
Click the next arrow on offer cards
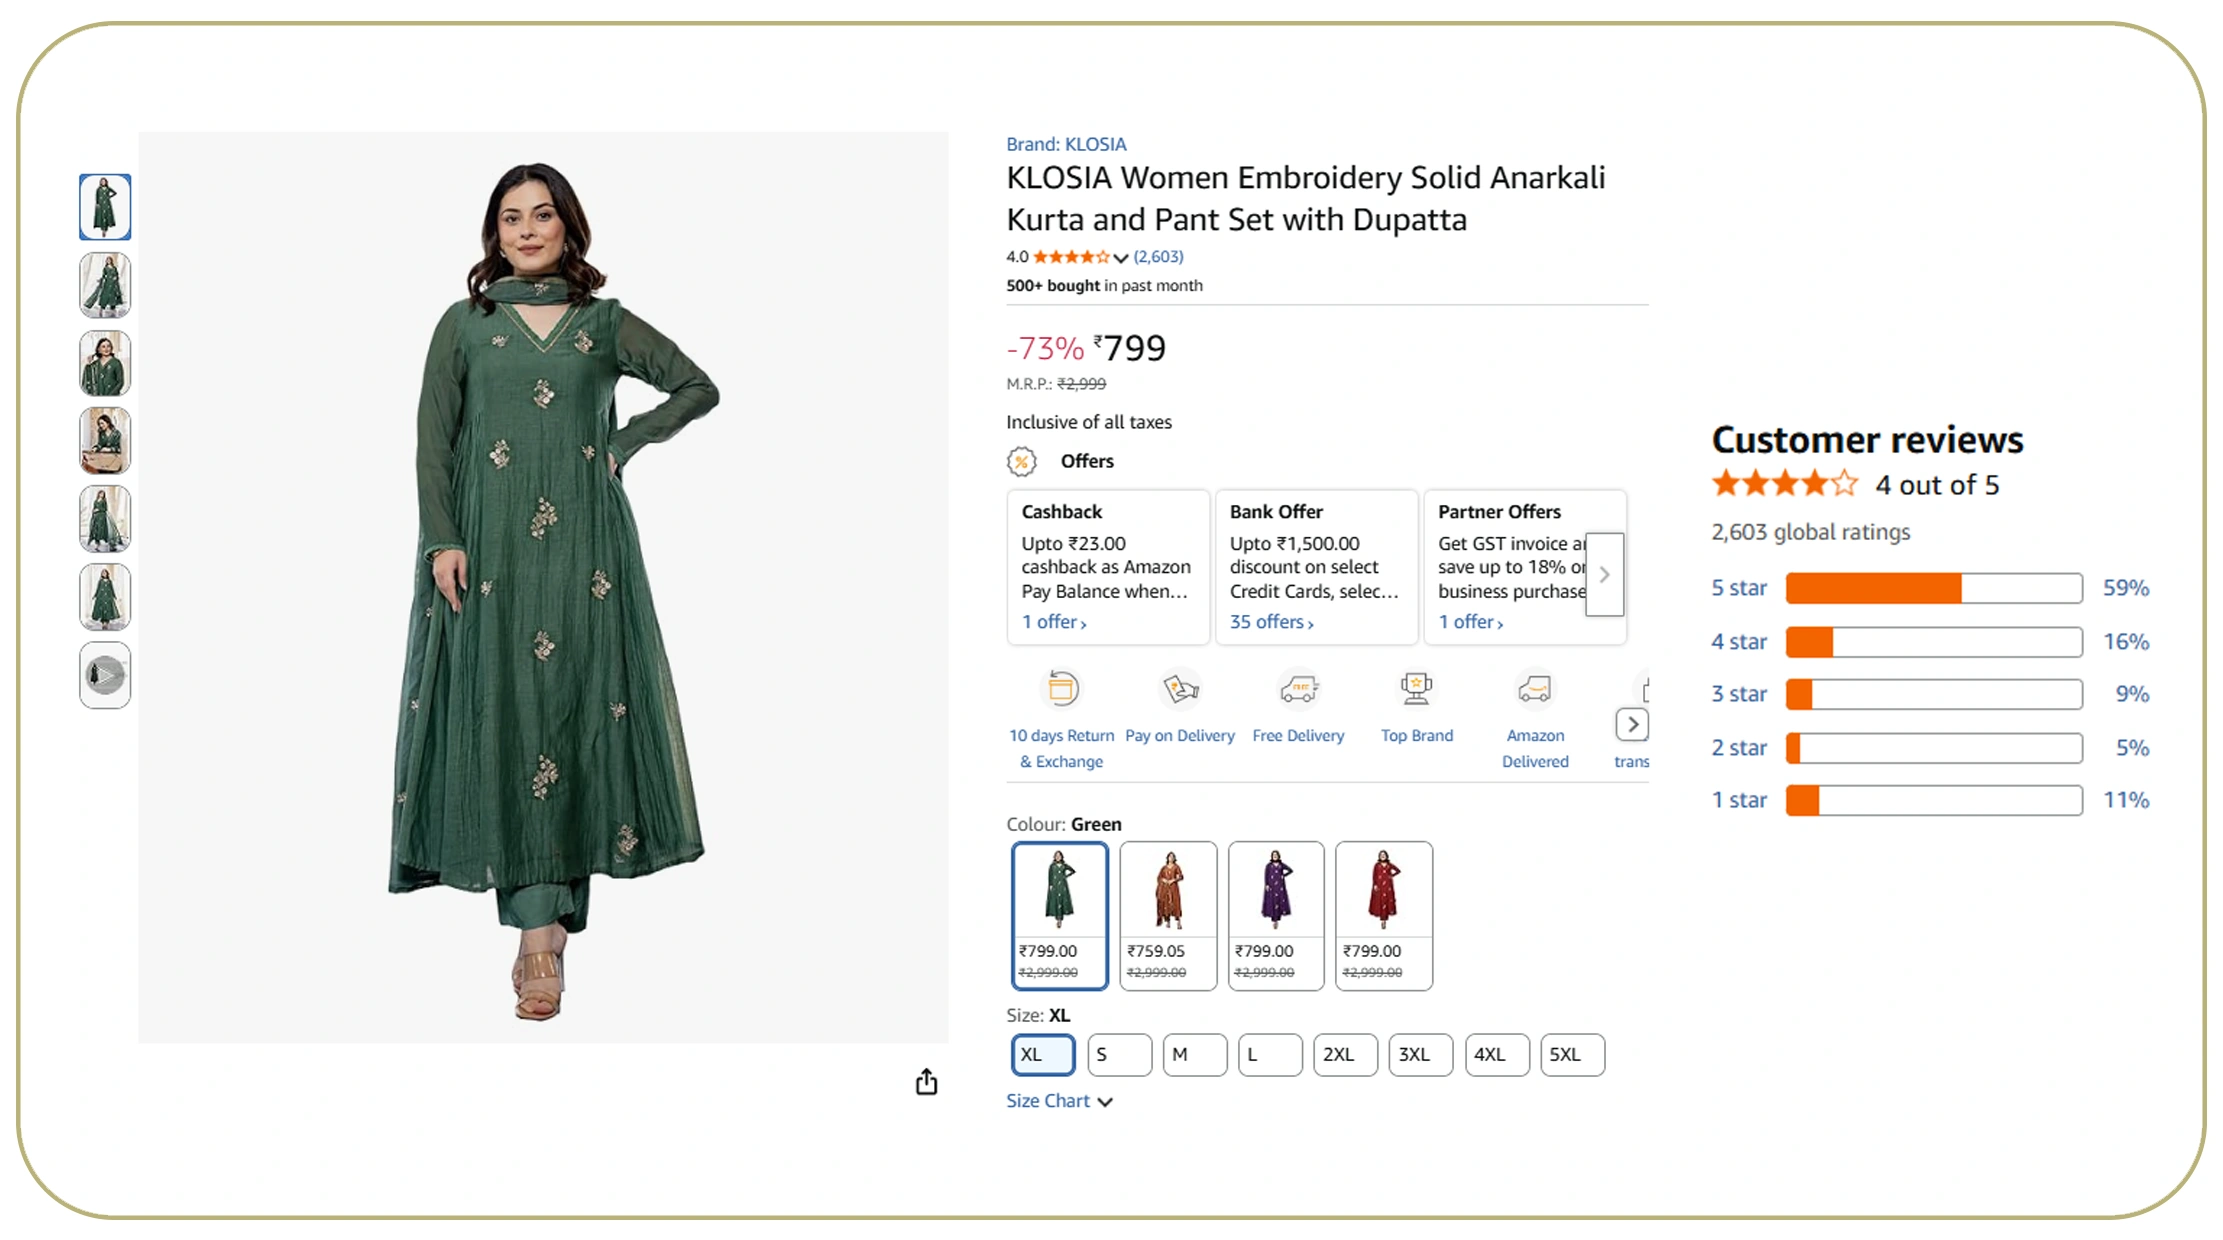pyautogui.click(x=1604, y=575)
